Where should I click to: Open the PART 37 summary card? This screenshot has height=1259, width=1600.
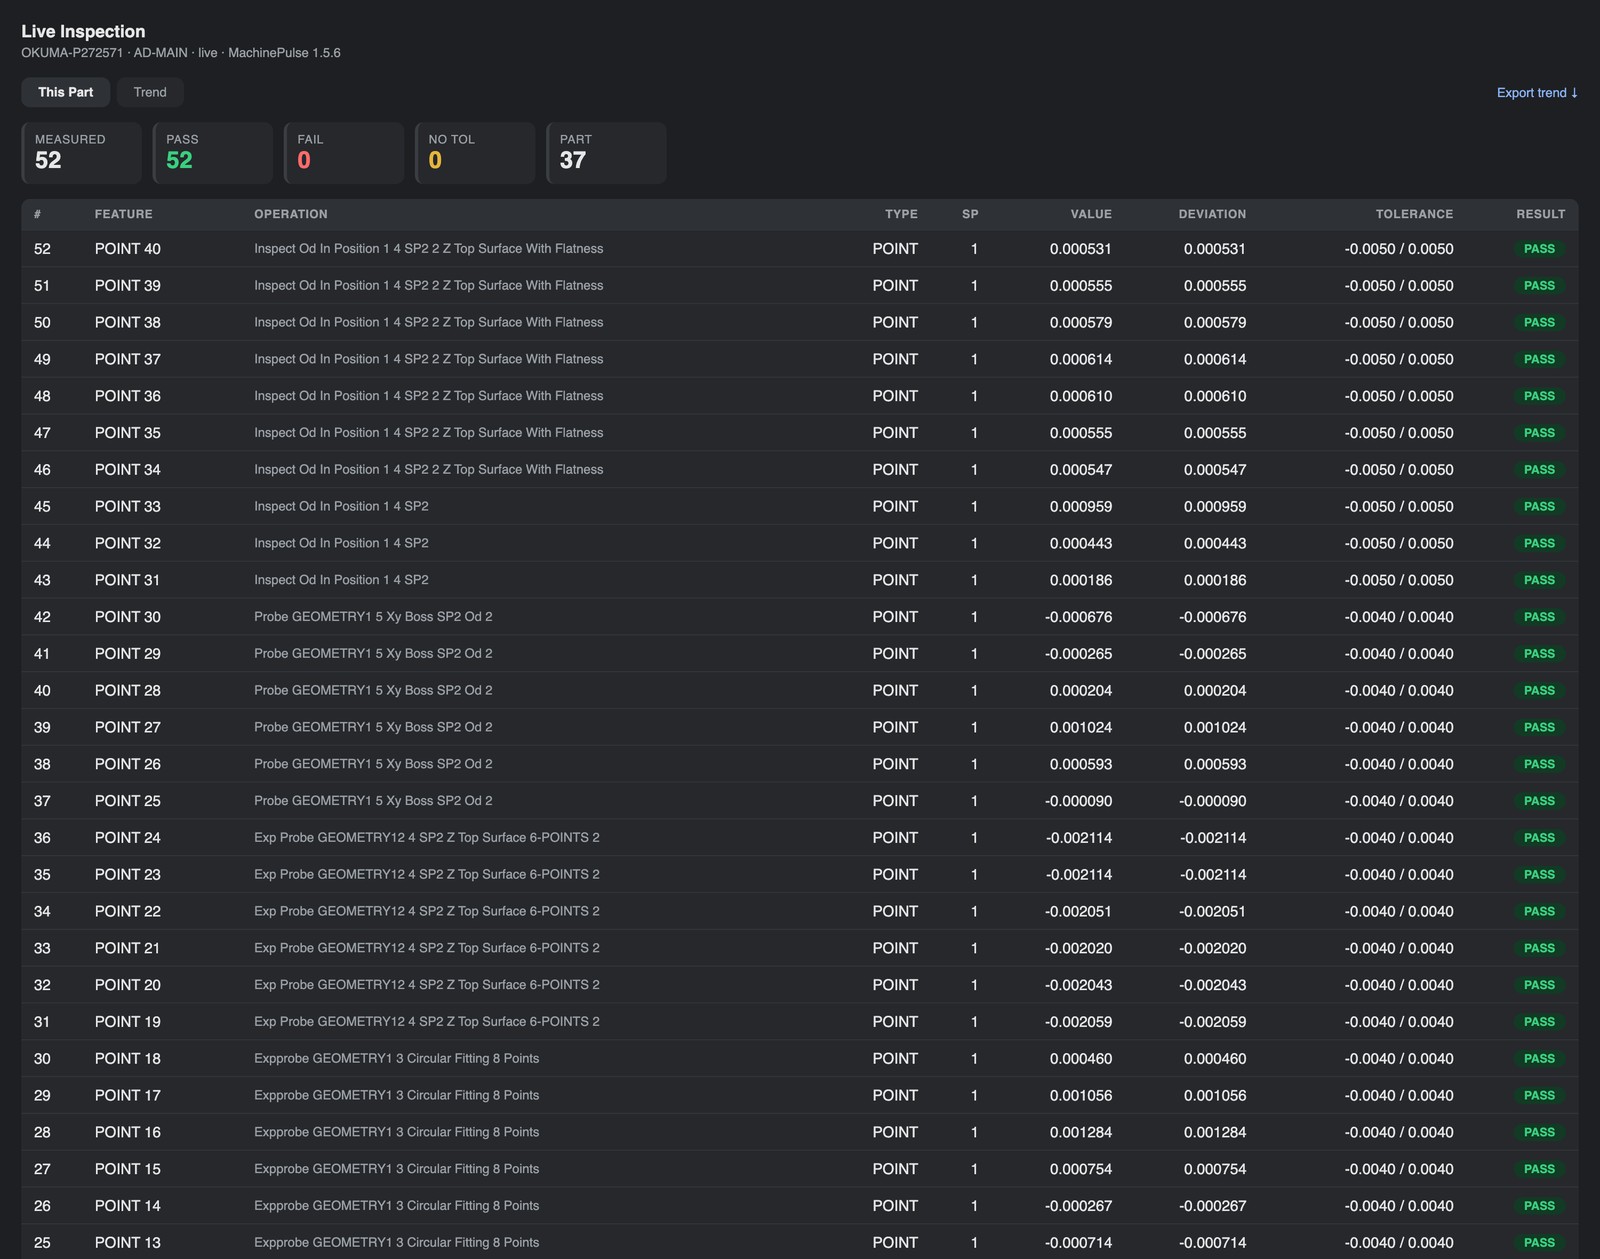[606, 153]
